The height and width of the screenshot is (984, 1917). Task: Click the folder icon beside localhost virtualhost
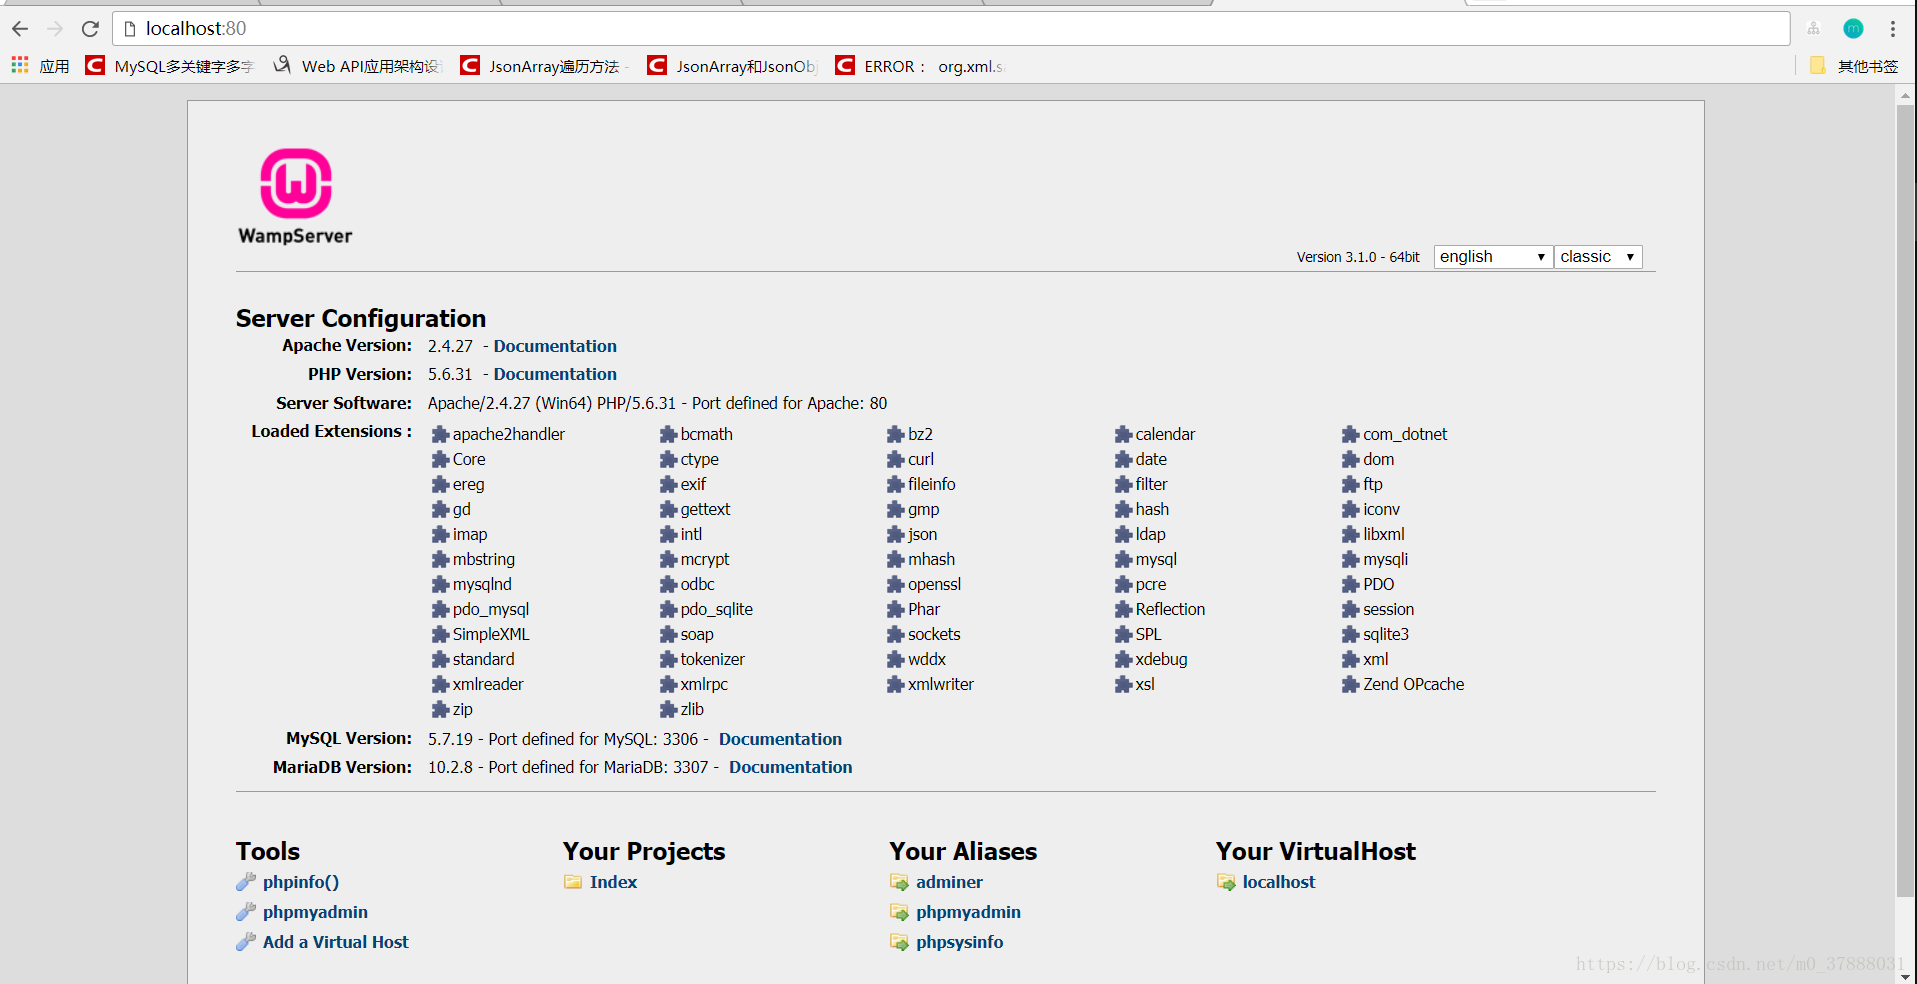click(1226, 882)
